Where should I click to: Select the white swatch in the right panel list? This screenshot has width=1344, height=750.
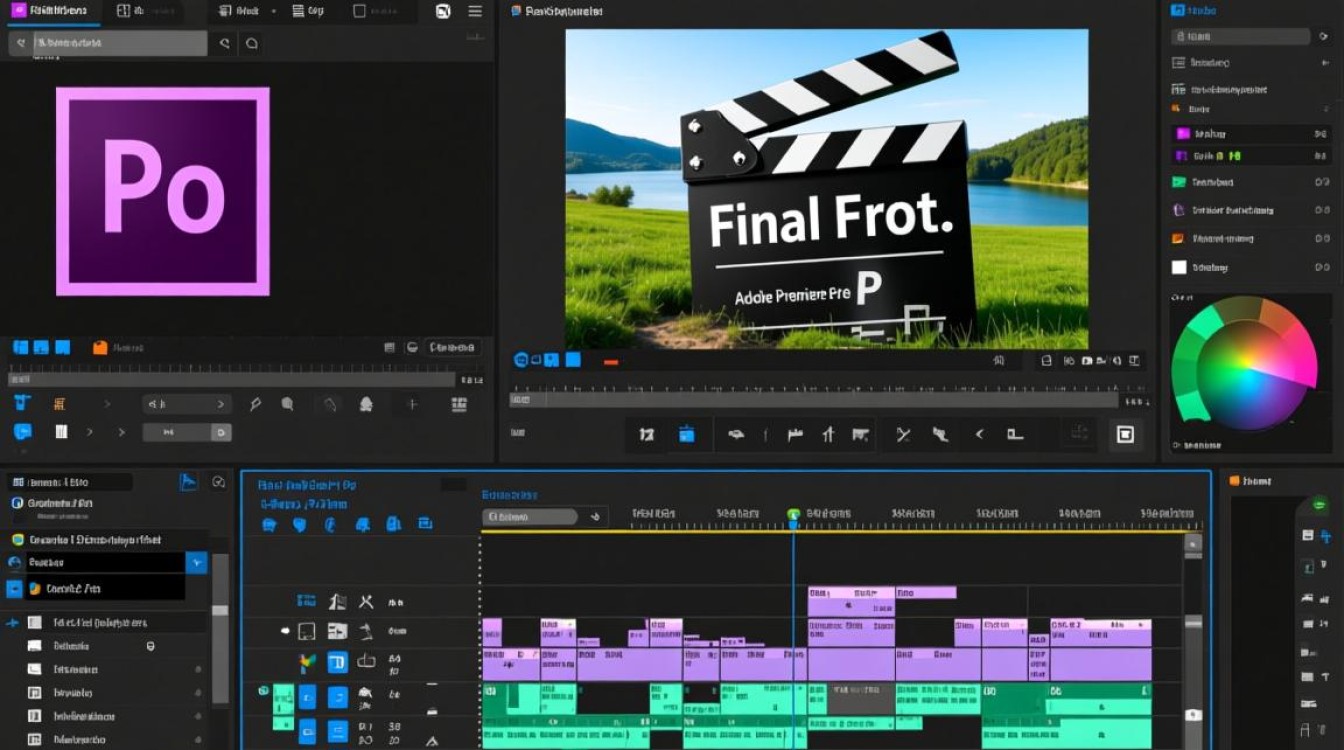[x=1179, y=267]
